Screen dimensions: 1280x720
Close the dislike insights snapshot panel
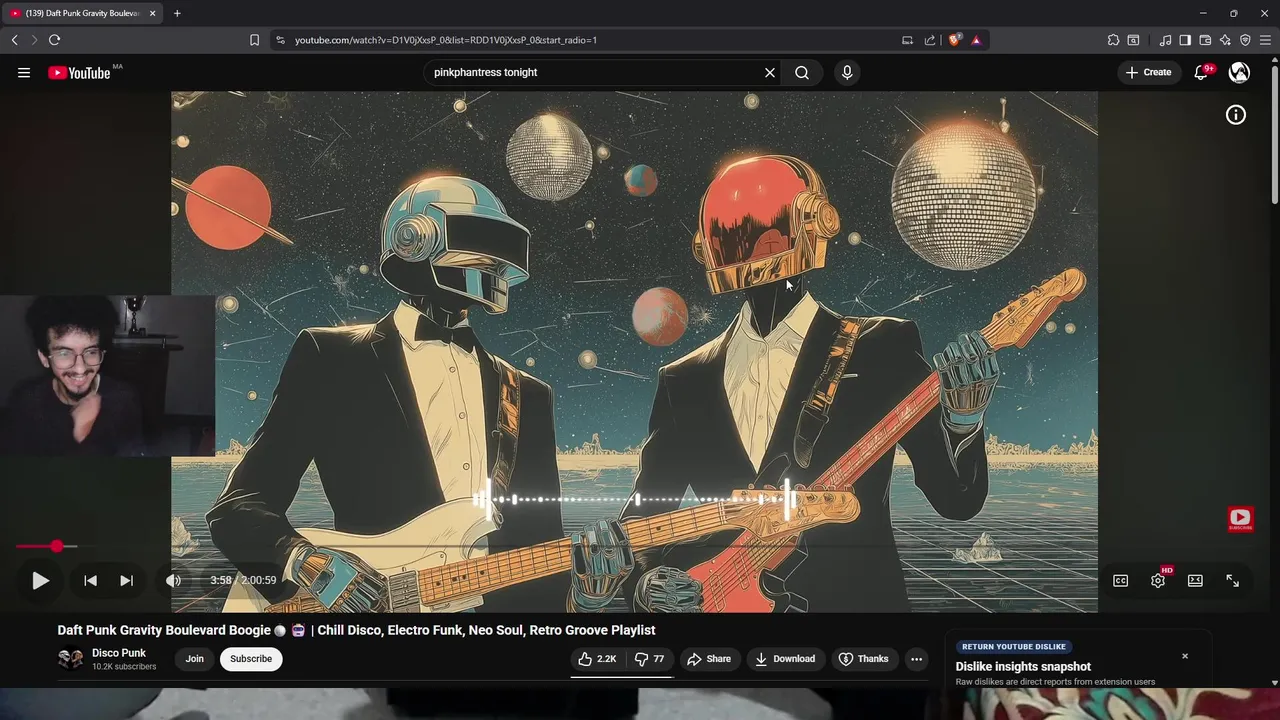pos(1185,656)
